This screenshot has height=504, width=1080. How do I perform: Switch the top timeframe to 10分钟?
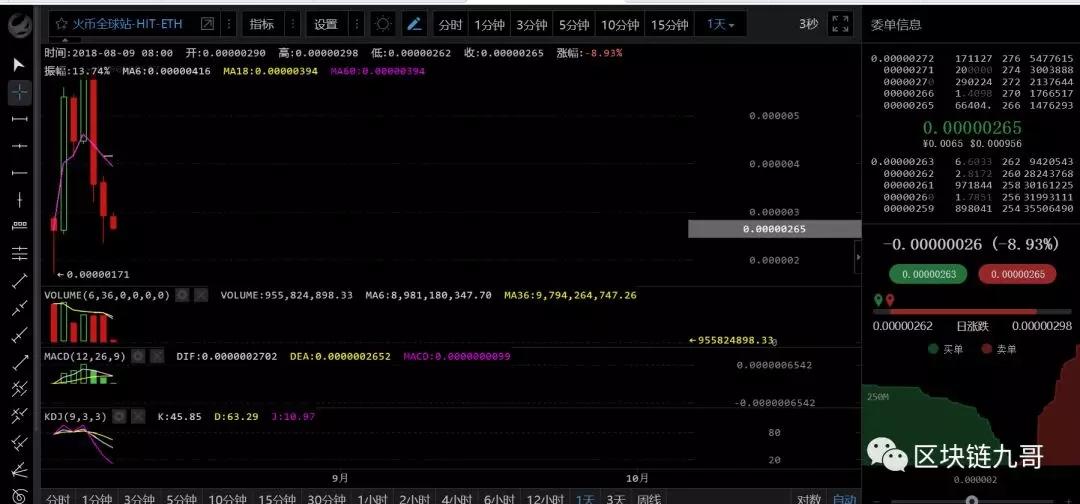click(620, 25)
